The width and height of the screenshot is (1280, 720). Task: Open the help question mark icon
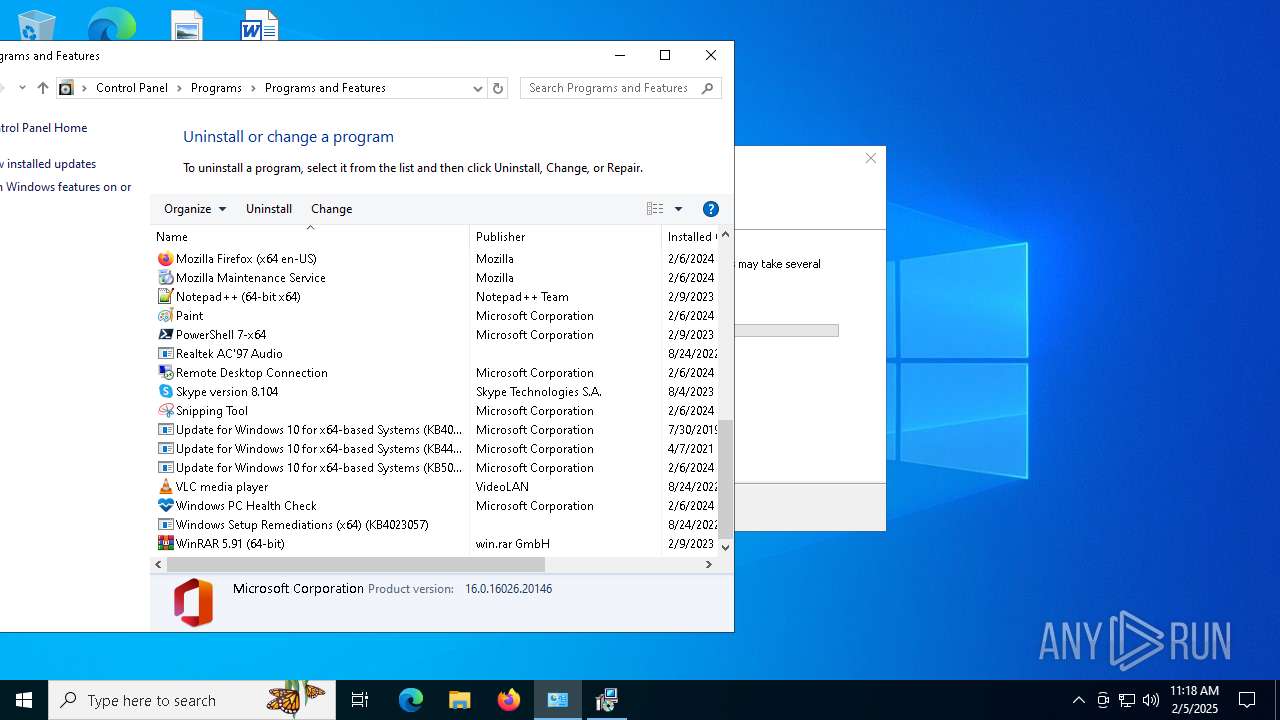711,209
